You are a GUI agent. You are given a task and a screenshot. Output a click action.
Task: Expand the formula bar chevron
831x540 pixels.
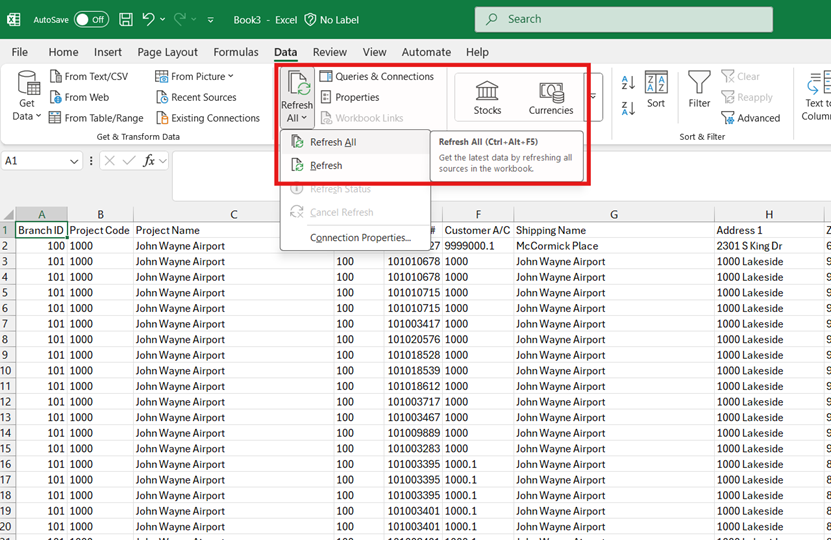(x=163, y=161)
